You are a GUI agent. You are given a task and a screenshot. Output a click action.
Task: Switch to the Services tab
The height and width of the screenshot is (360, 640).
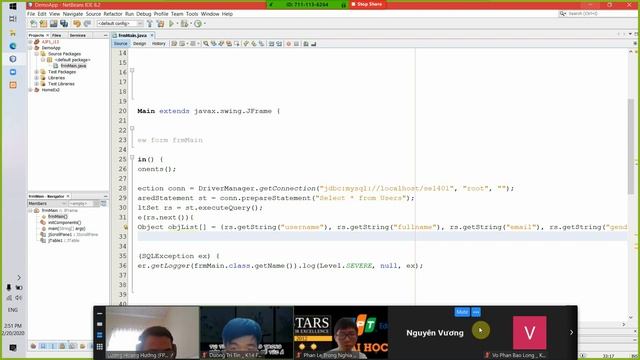(x=78, y=36)
